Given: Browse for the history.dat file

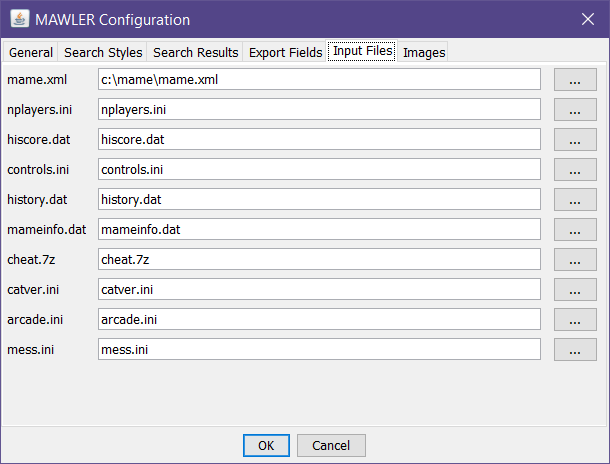Looking at the screenshot, I should point(574,200).
